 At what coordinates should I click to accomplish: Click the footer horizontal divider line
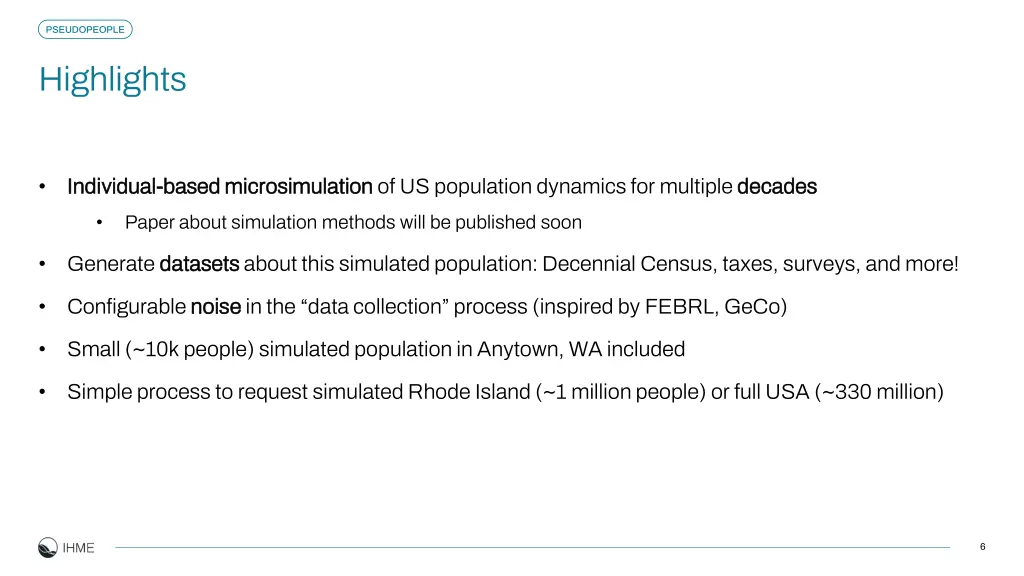(532, 547)
